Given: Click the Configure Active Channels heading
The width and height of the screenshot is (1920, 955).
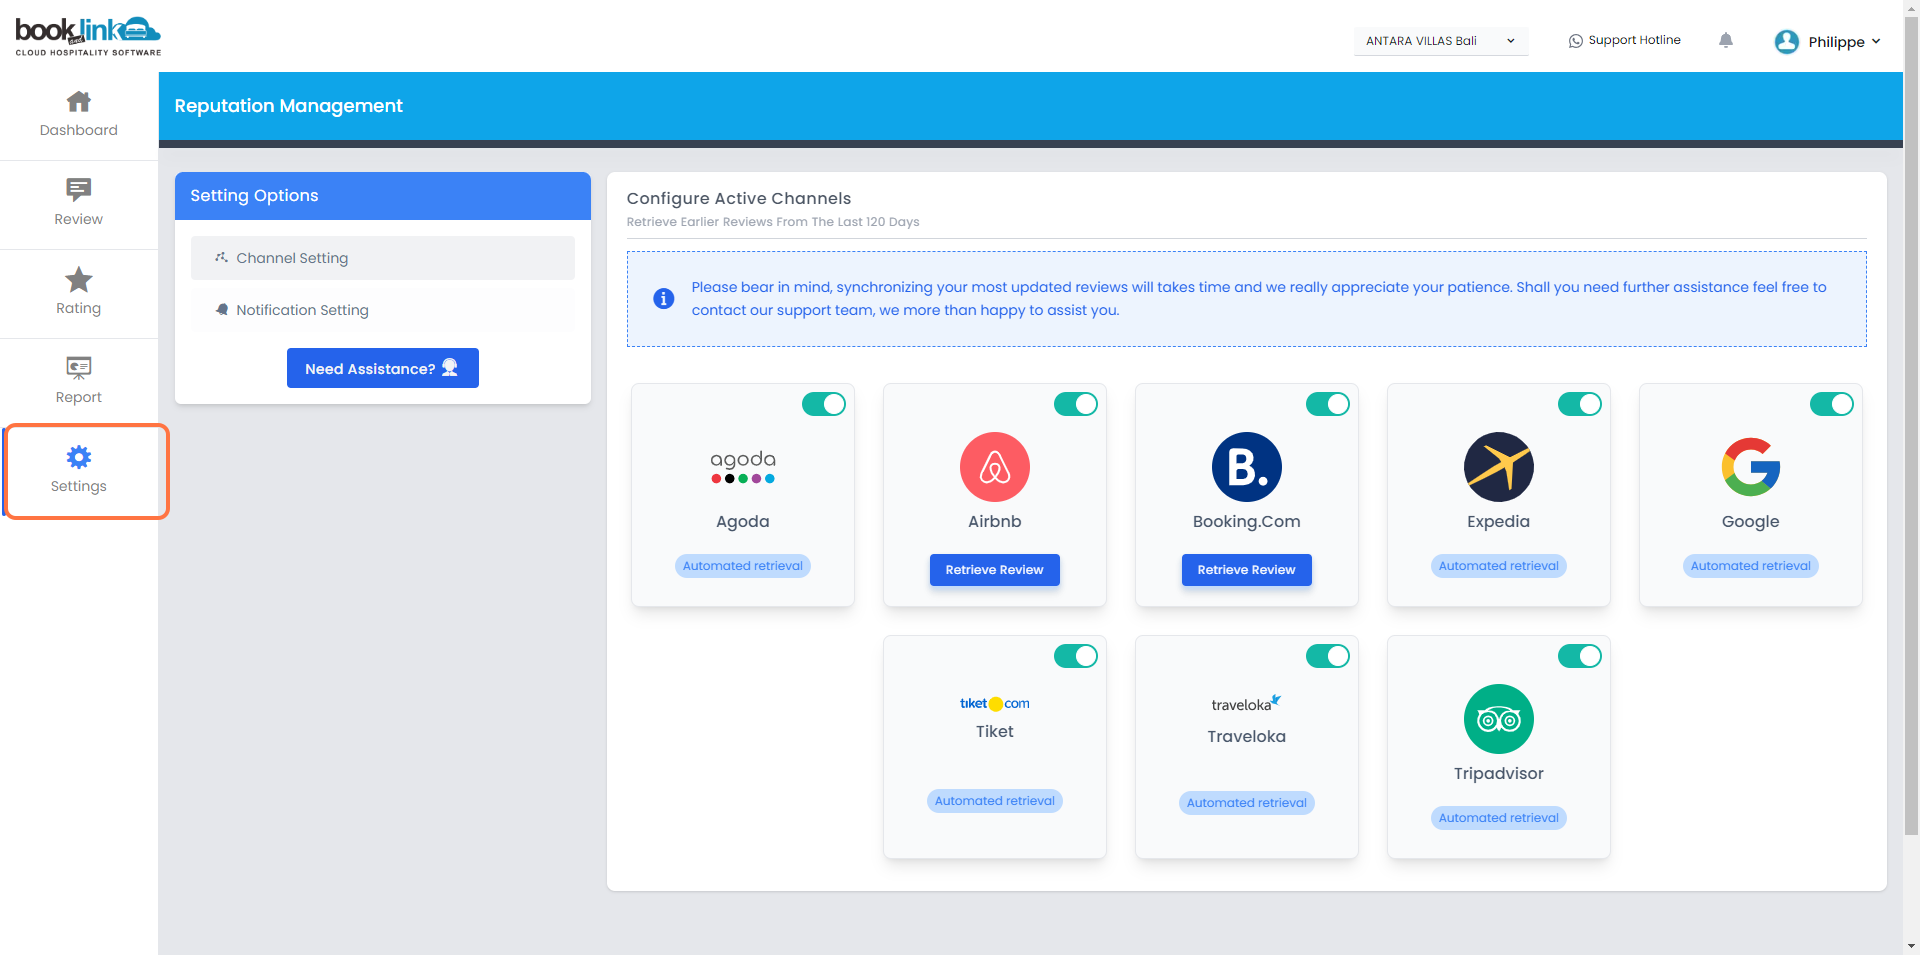Looking at the screenshot, I should [739, 198].
